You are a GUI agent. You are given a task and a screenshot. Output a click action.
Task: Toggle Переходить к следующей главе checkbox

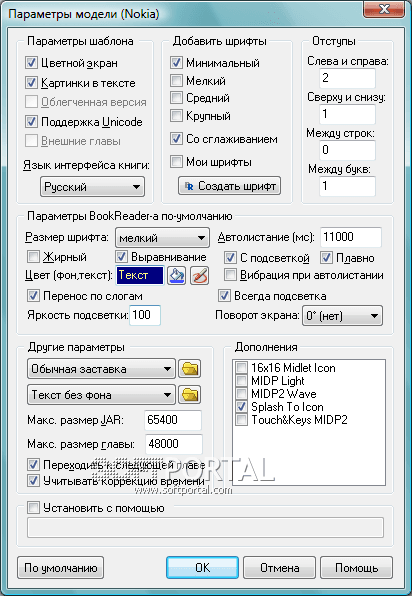33,464
